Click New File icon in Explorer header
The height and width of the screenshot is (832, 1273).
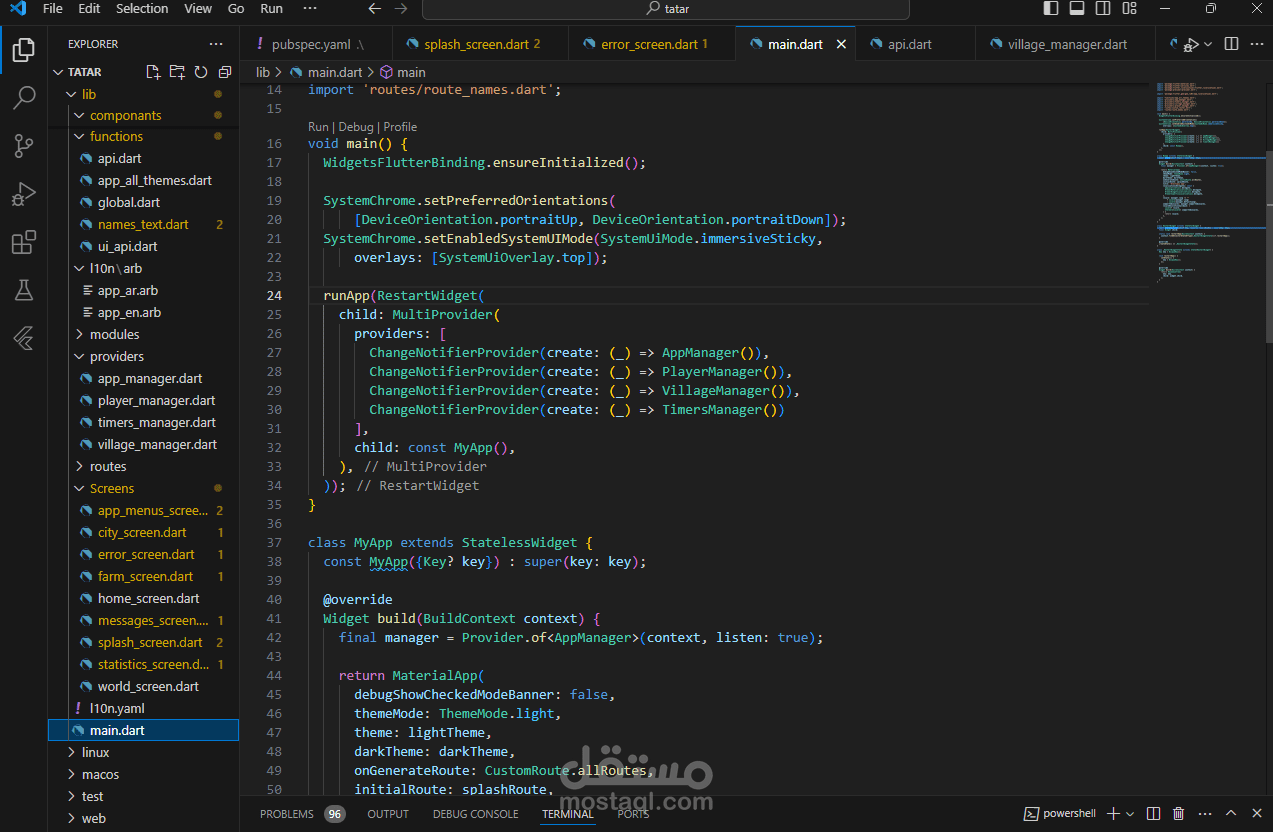click(153, 72)
